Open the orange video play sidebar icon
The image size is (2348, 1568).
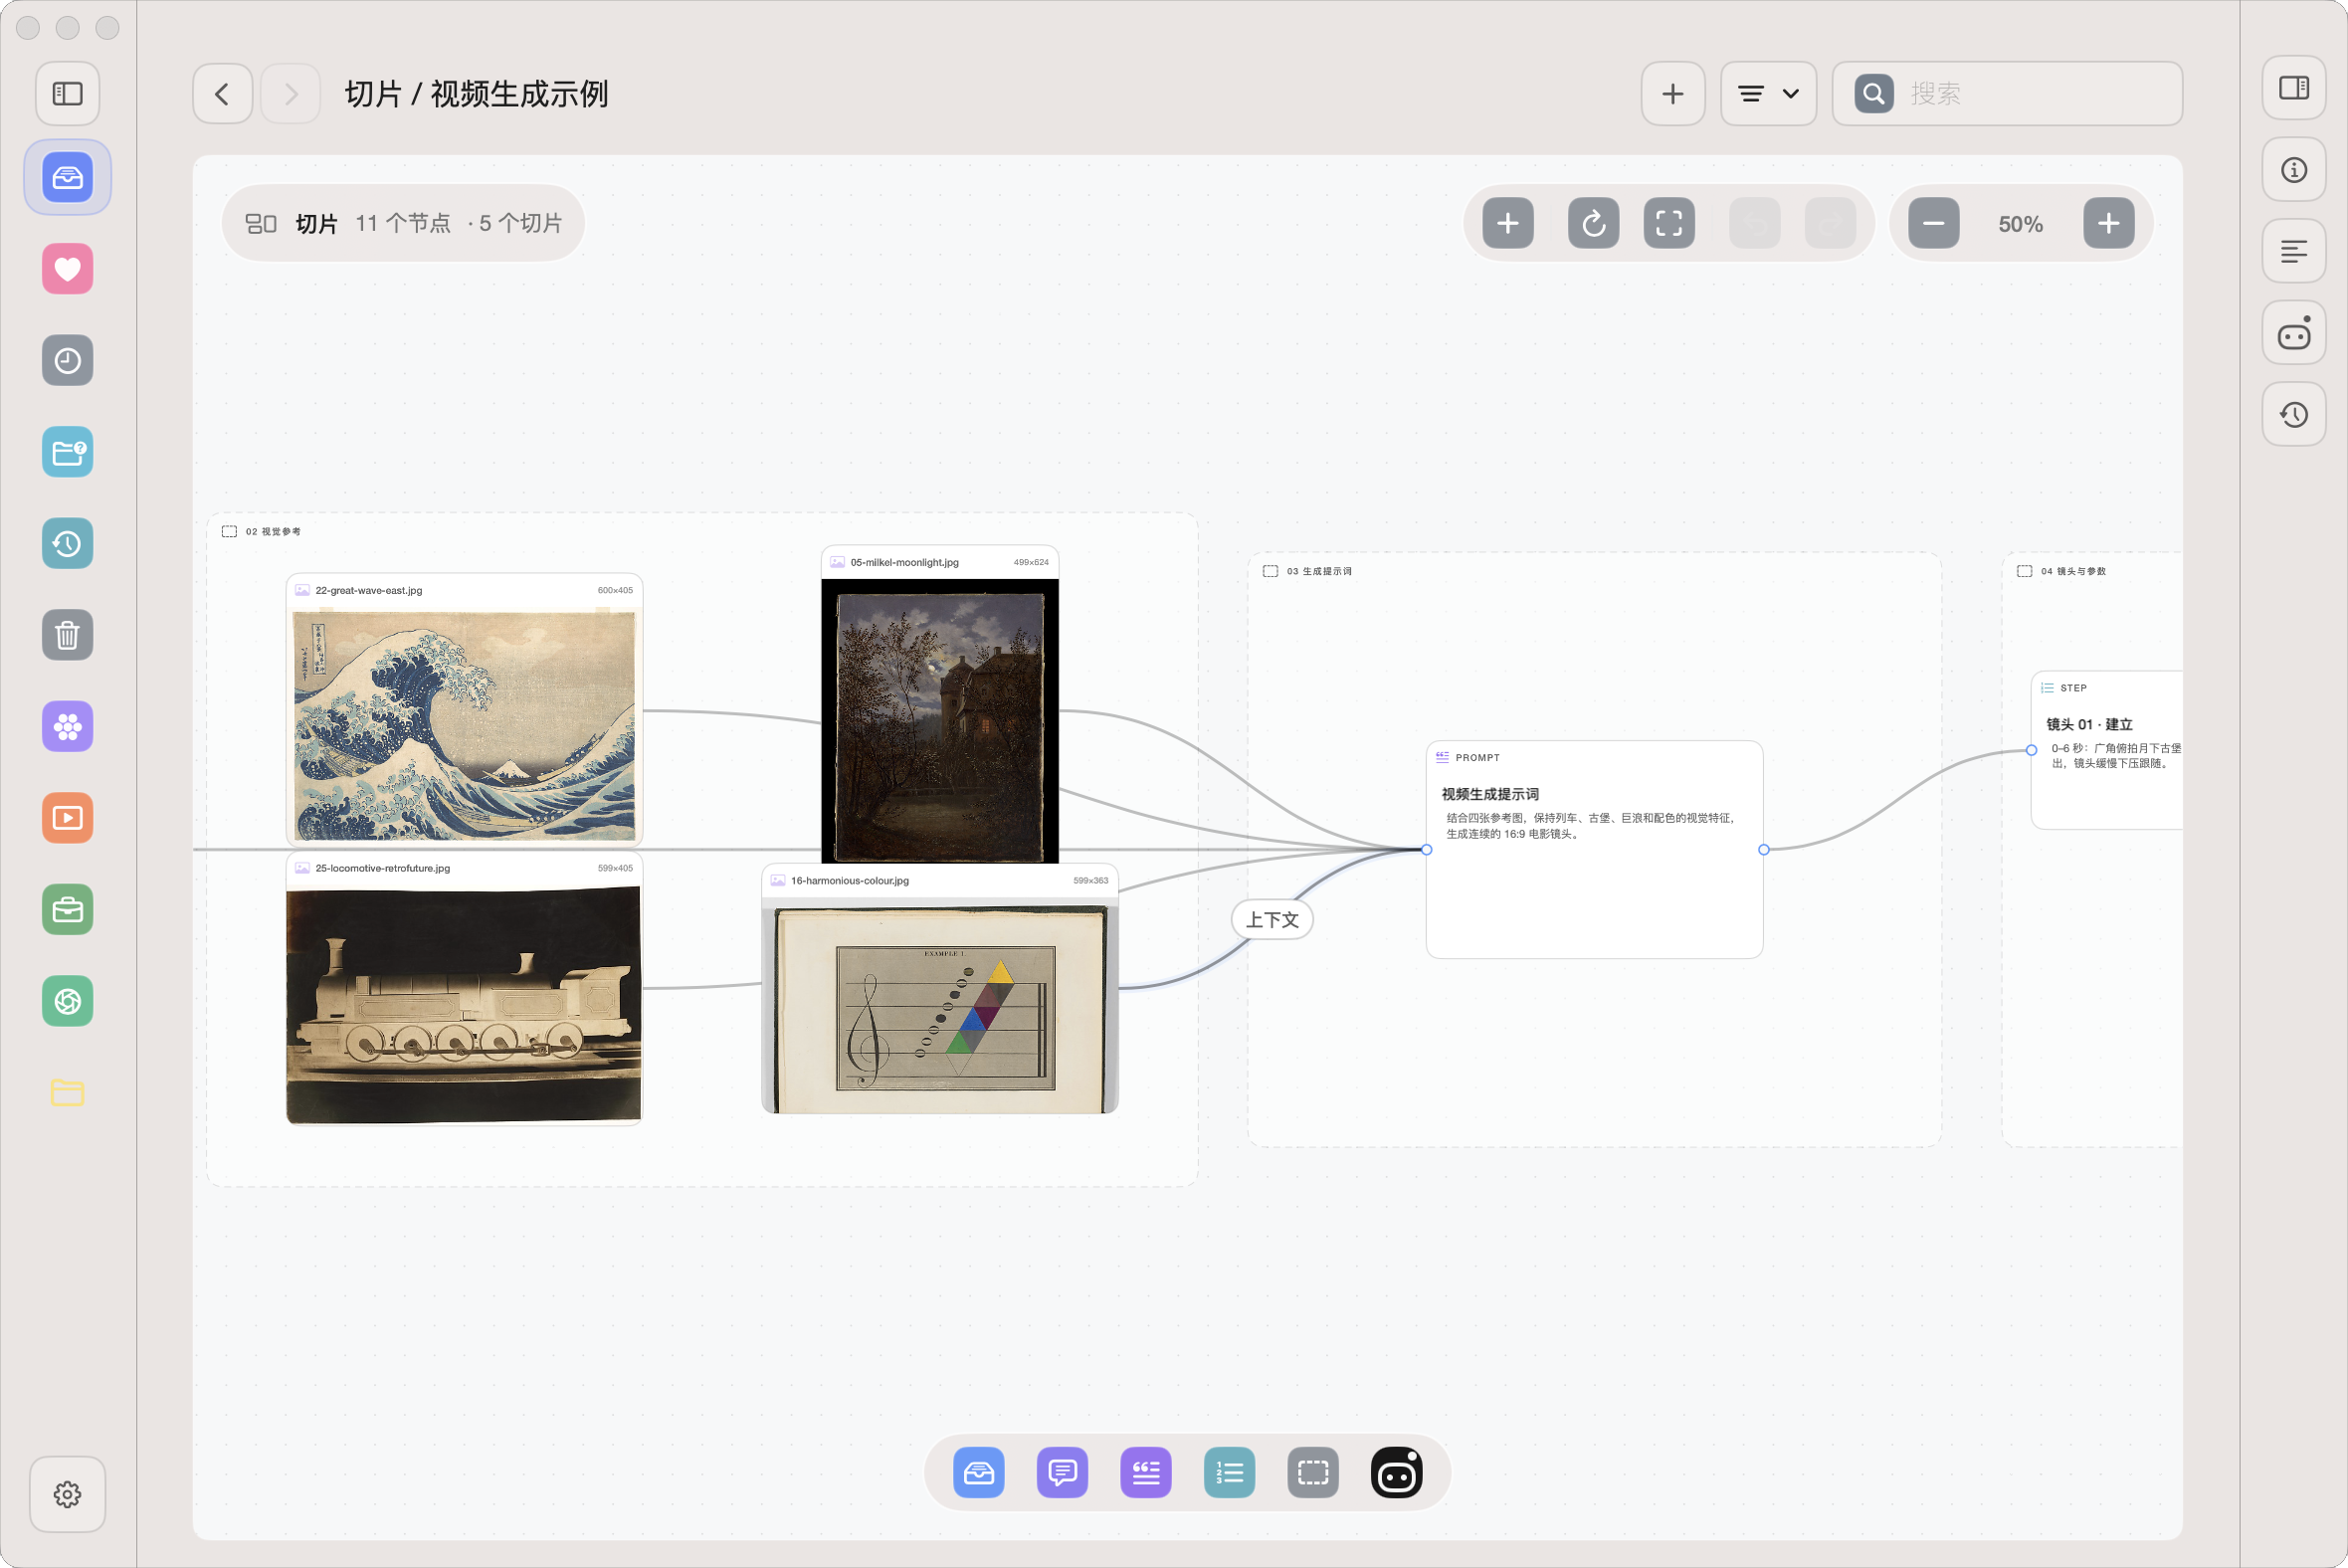67,818
